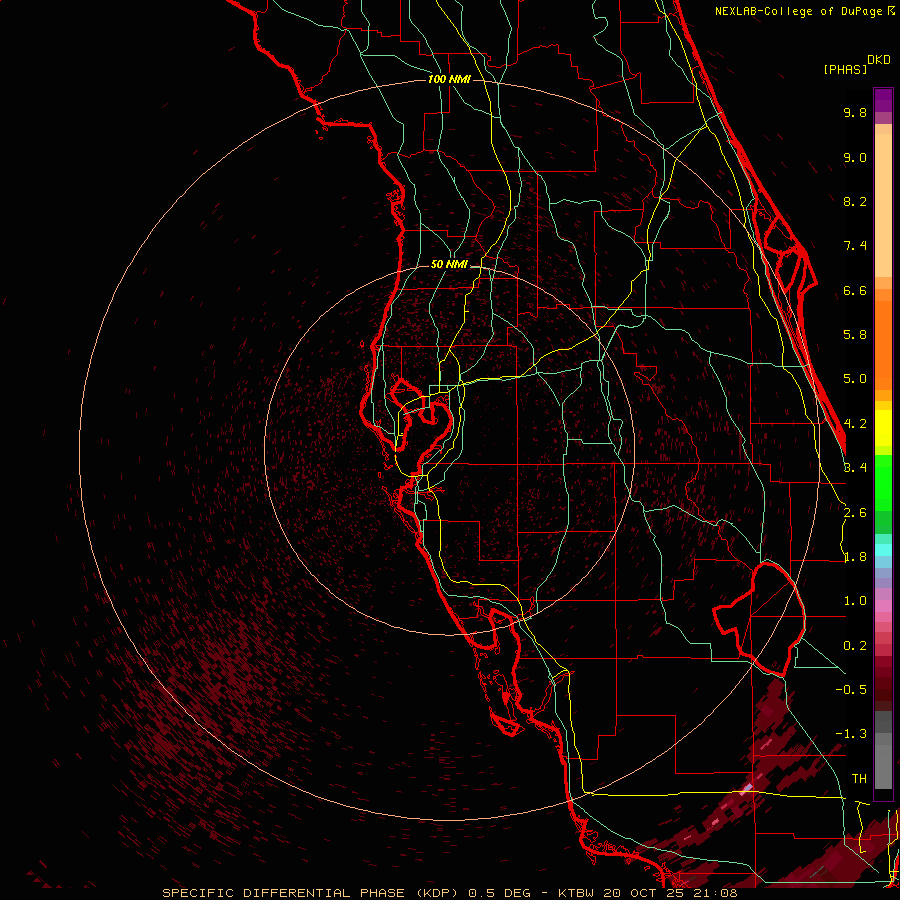
Task: Click the 6.6 scale value
Action: pyautogui.click(x=855, y=290)
